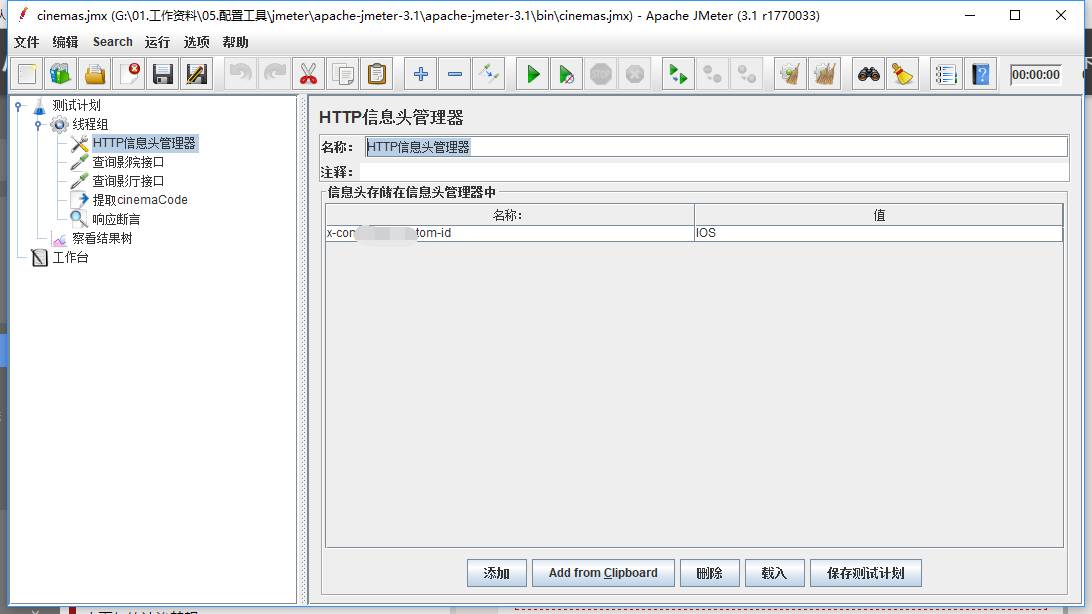Click the IOS value cell
The height and width of the screenshot is (614, 1092).
878,233
